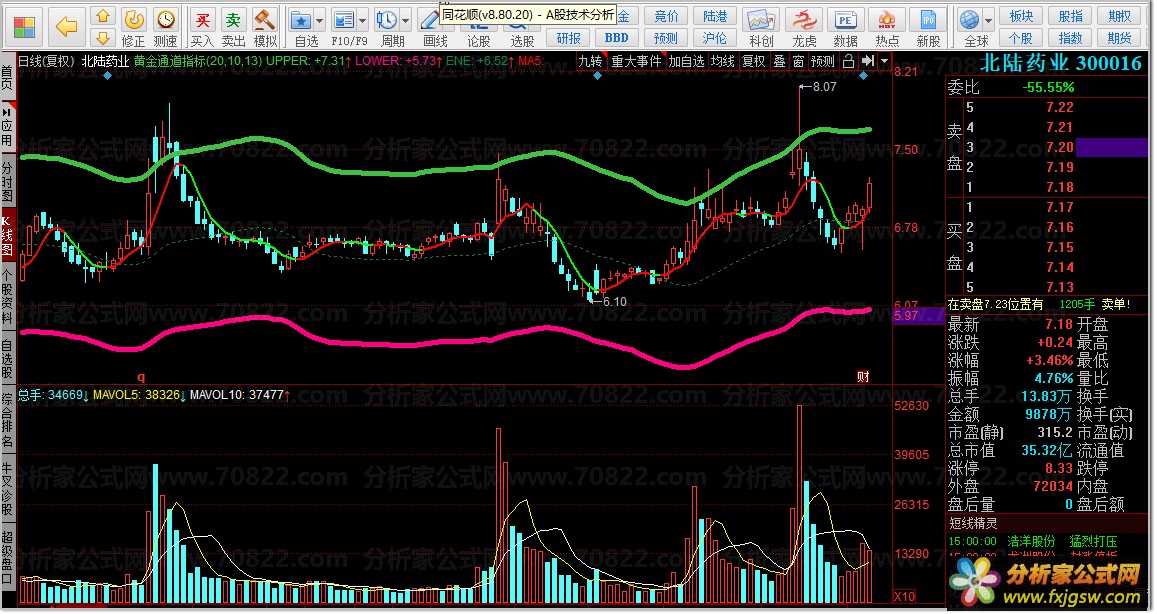Open the colorful four-square home icon
The width and height of the screenshot is (1157, 614).
pos(24,28)
